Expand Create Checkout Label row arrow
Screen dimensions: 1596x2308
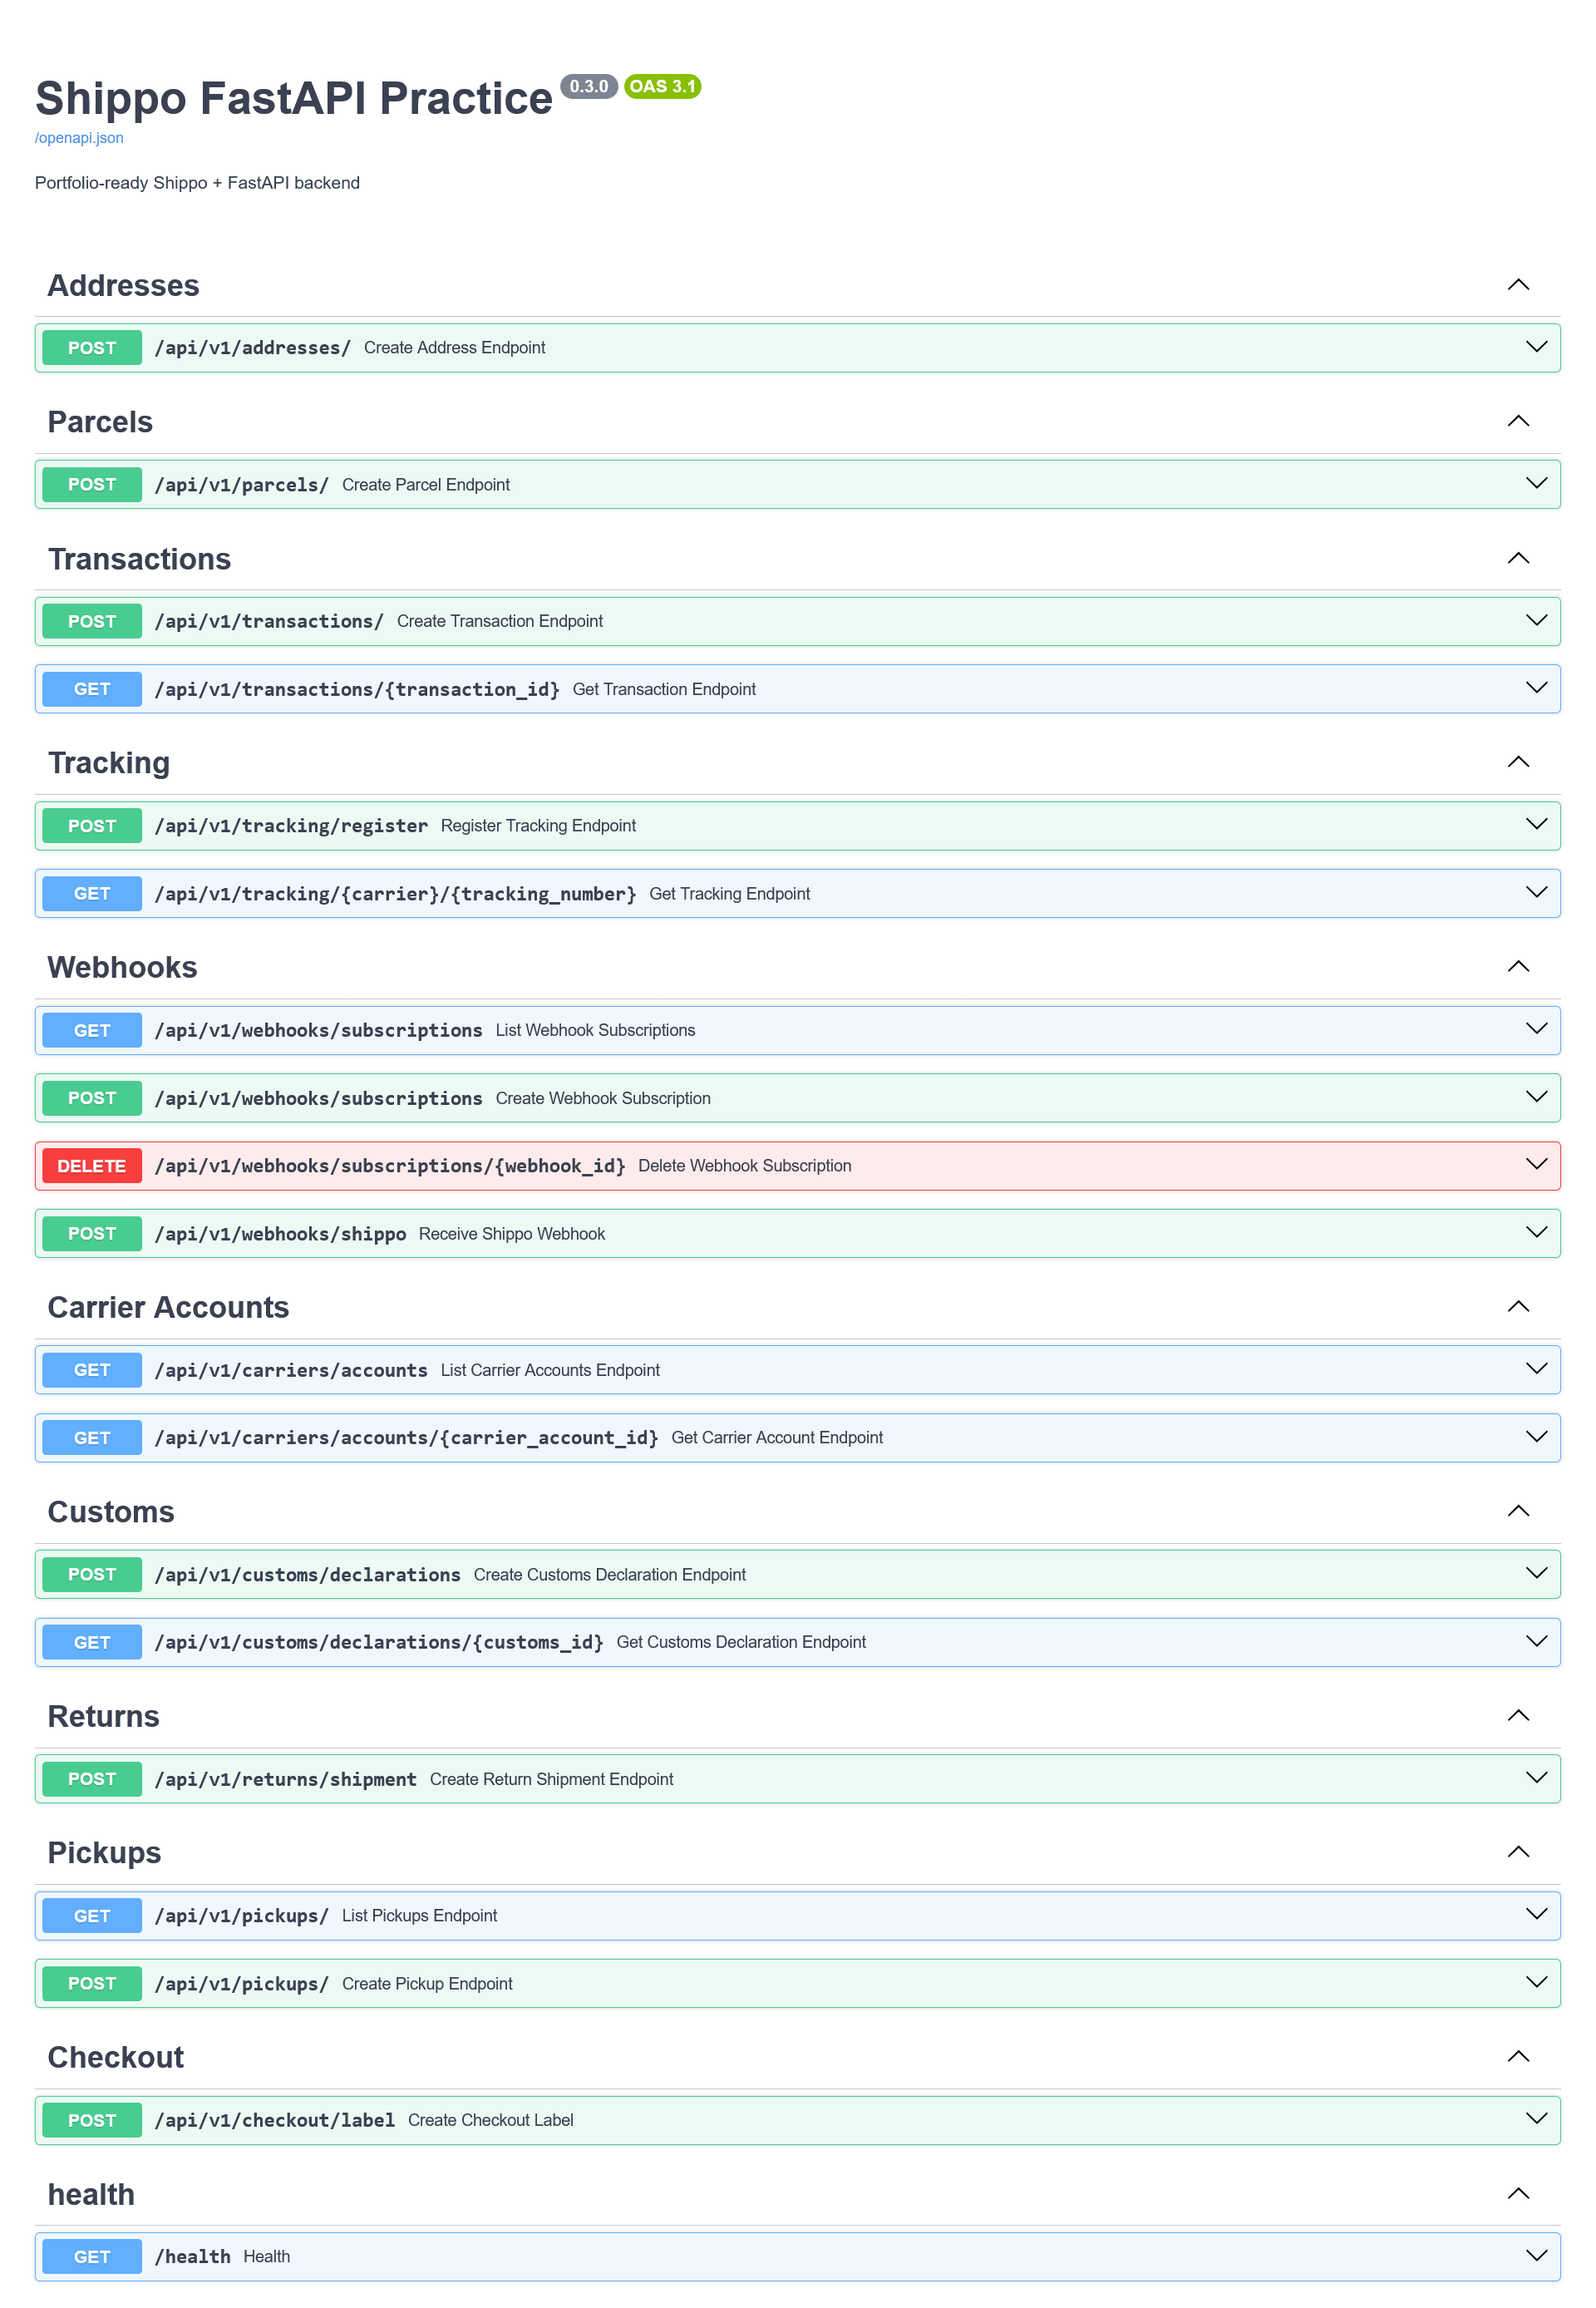[x=1536, y=2119]
